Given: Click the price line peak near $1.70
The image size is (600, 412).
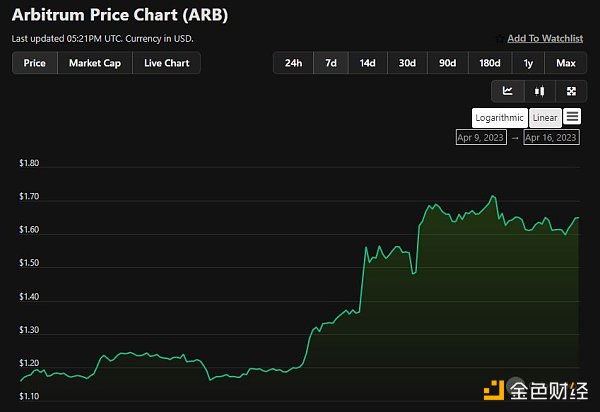Looking at the screenshot, I should 493,196.
